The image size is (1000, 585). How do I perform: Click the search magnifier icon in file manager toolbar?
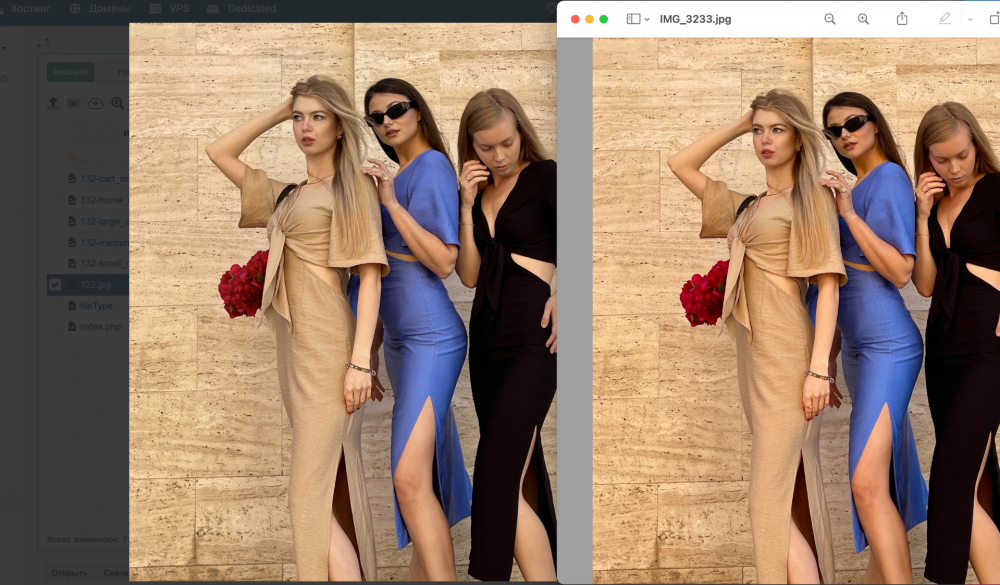click(x=117, y=103)
